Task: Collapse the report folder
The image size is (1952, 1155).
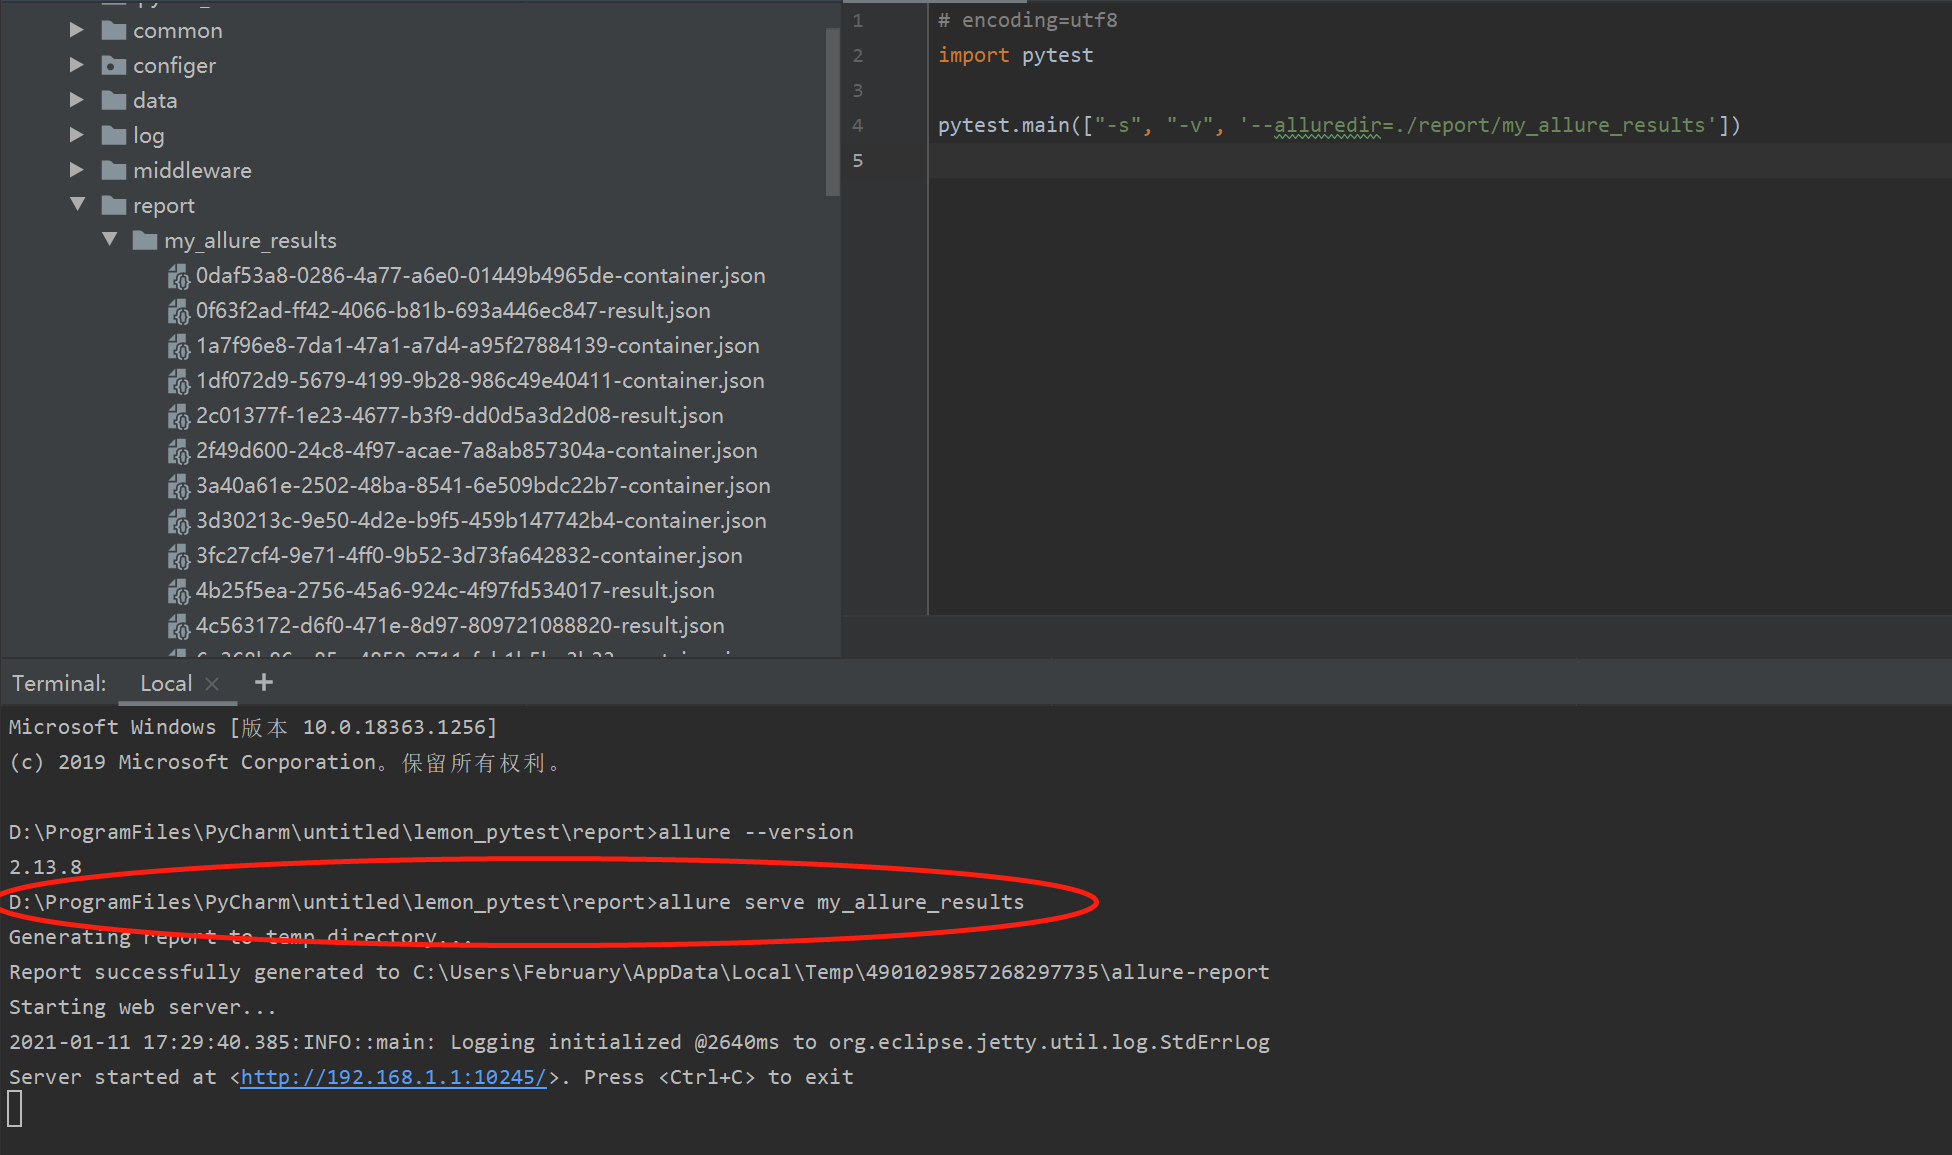Action: tap(77, 205)
